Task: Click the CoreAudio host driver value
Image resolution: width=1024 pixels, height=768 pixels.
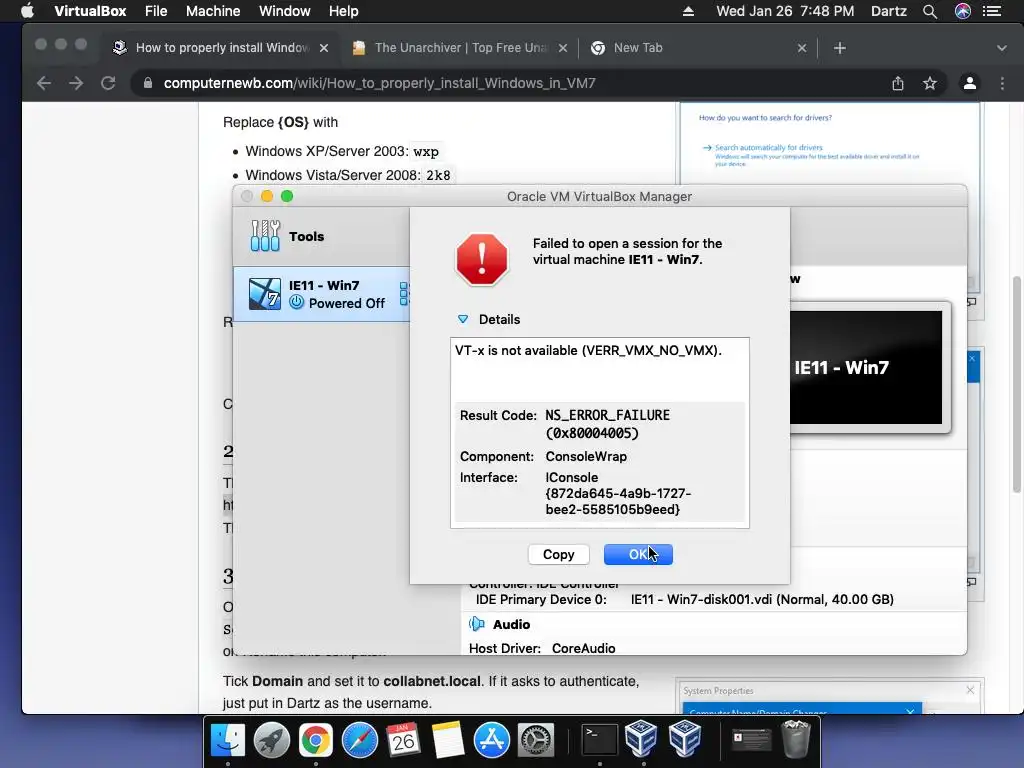Action: click(x=583, y=648)
